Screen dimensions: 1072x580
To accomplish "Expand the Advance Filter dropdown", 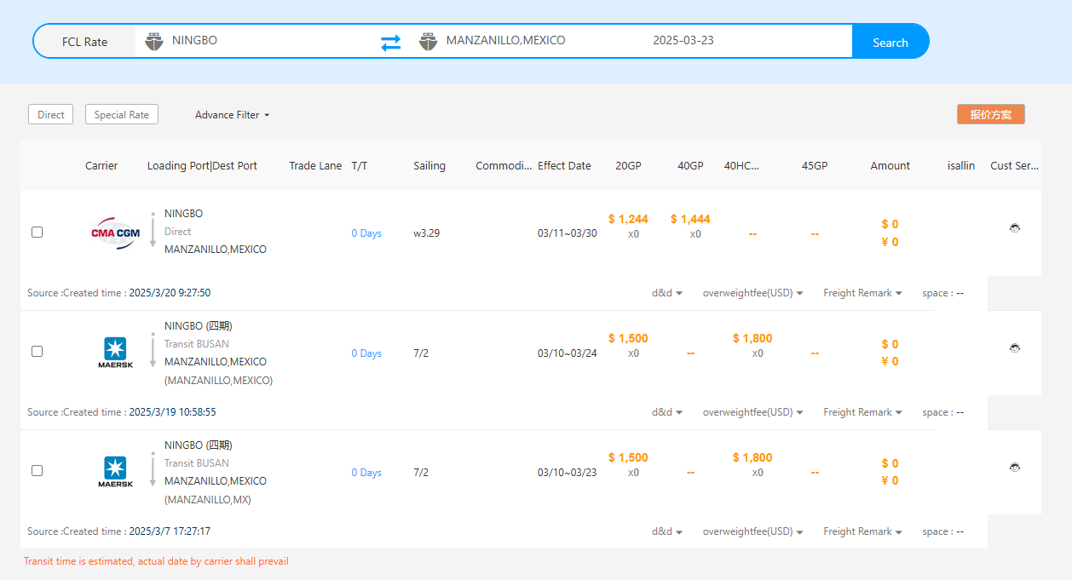I will tap(232, 115).
